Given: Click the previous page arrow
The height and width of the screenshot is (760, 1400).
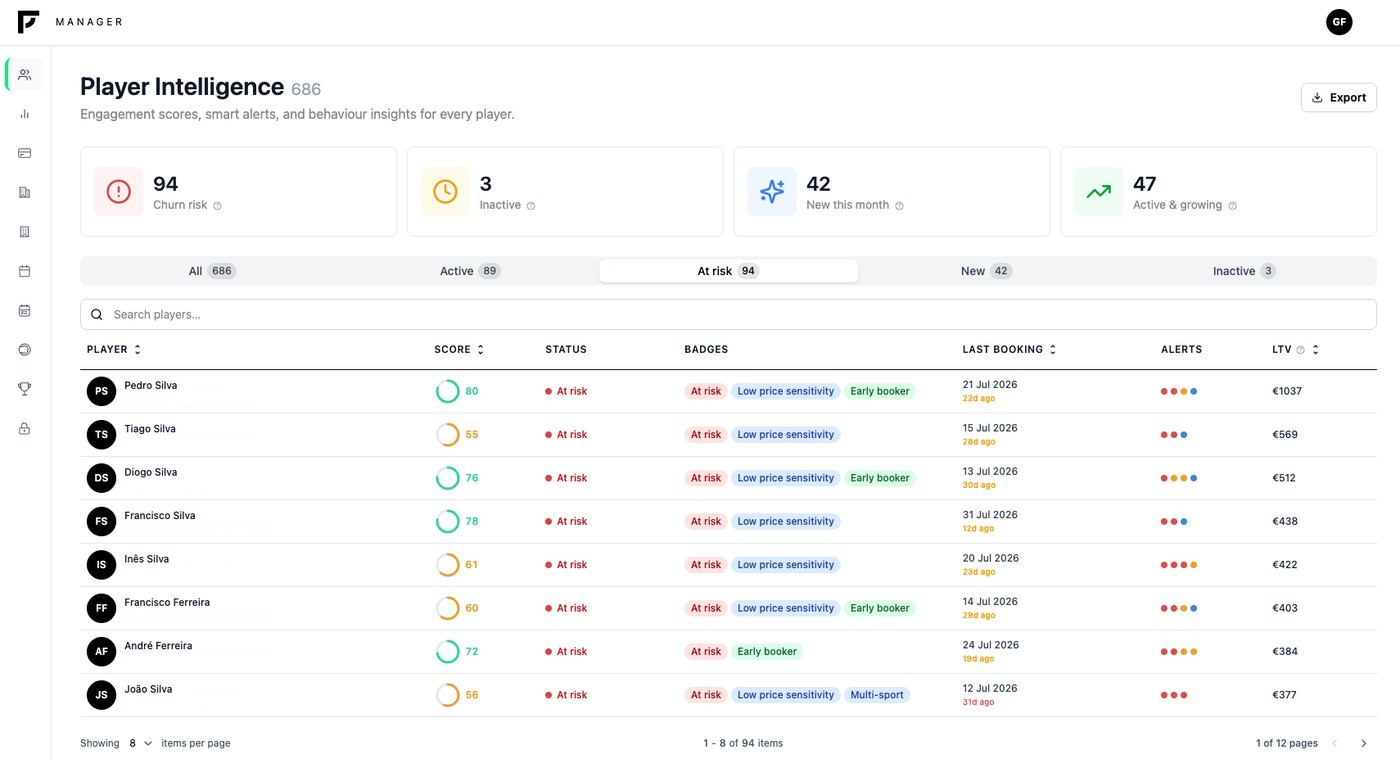Looking at the screenshot, I should point(1334,743).
